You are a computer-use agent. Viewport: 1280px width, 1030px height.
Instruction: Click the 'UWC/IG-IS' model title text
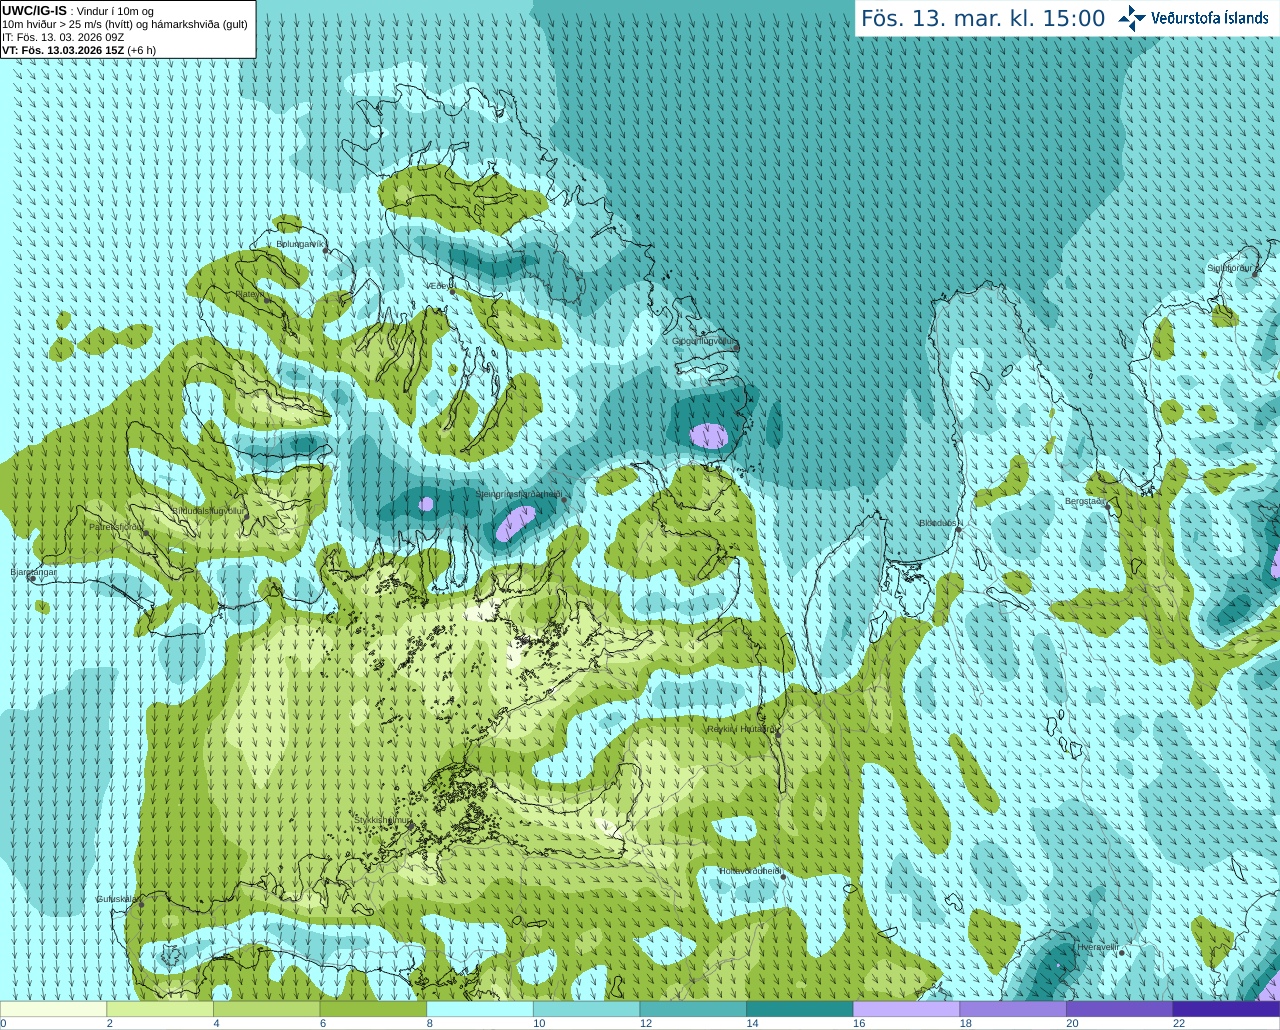34,10
